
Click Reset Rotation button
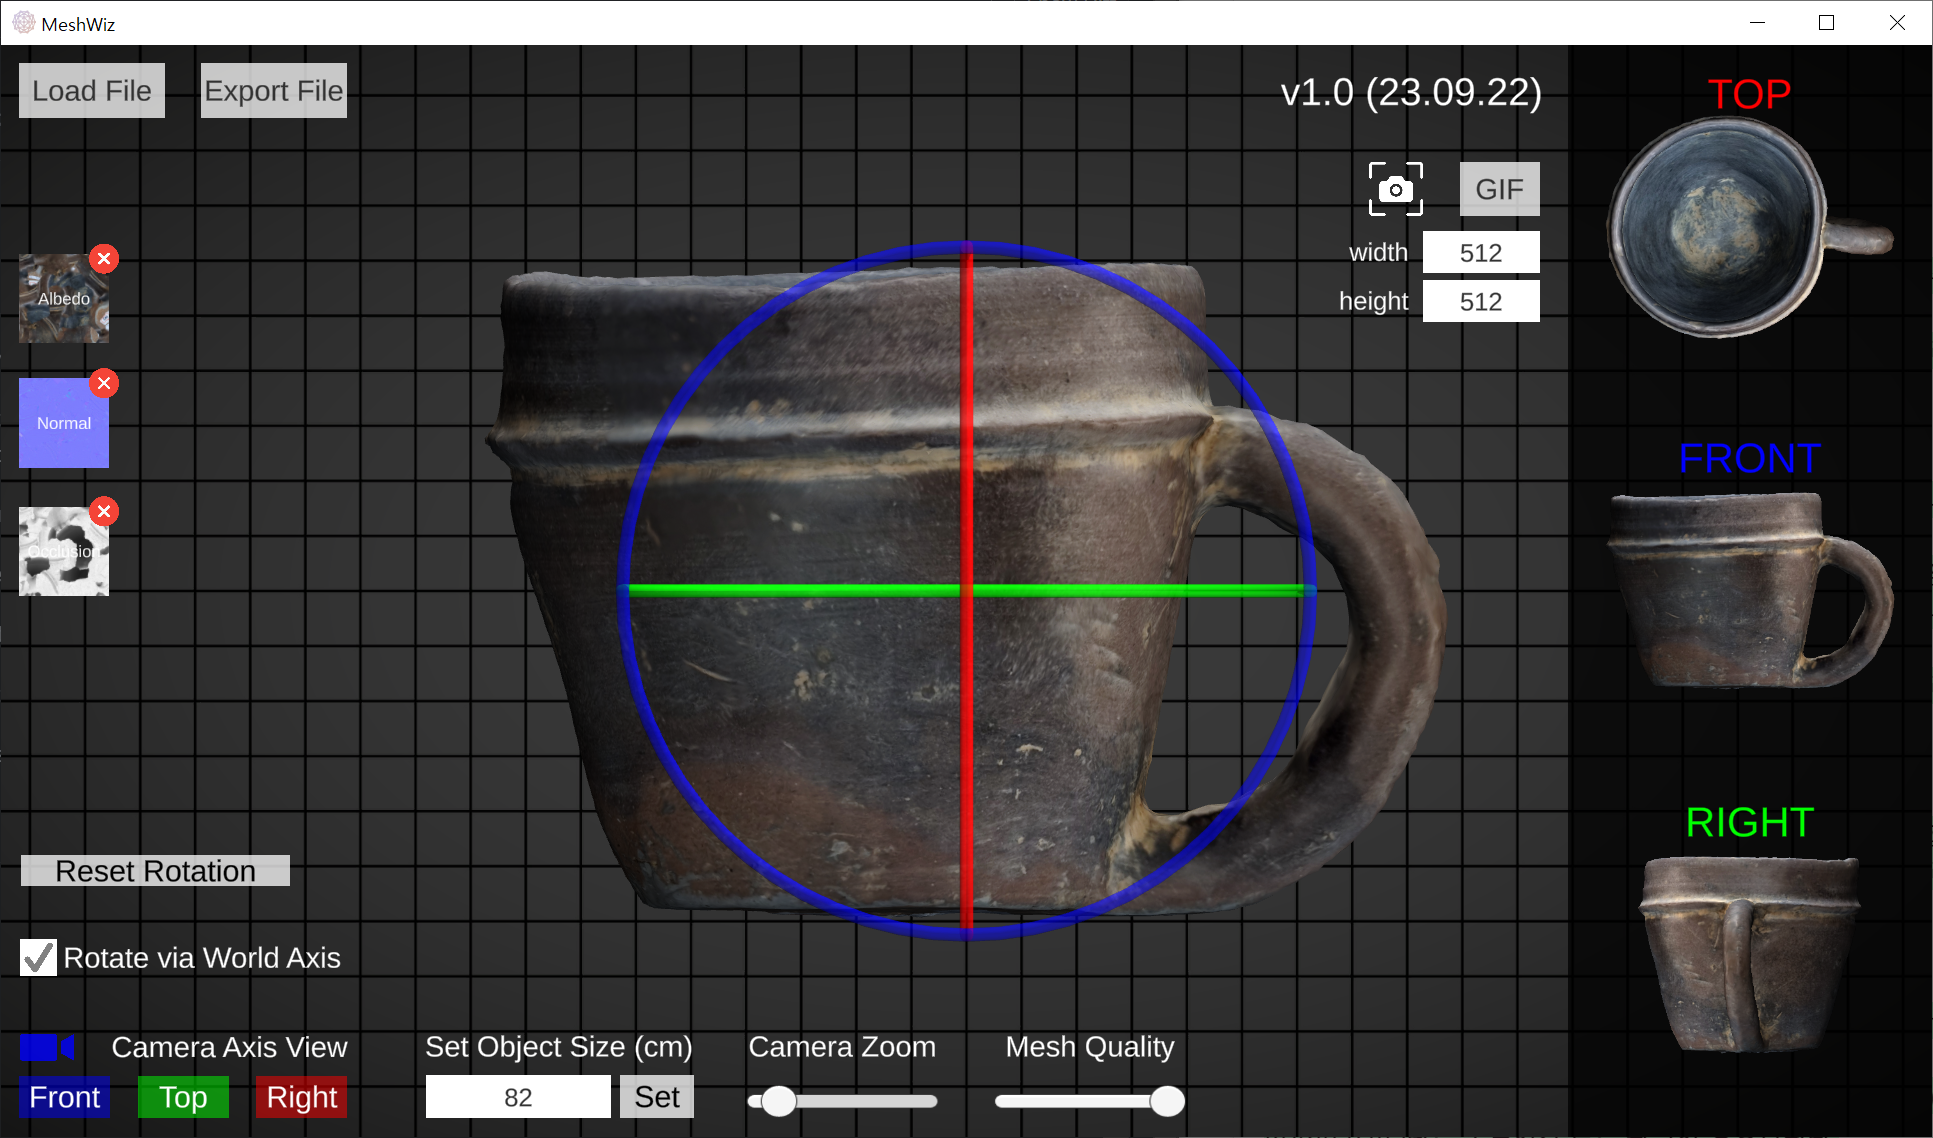(155, 871)
